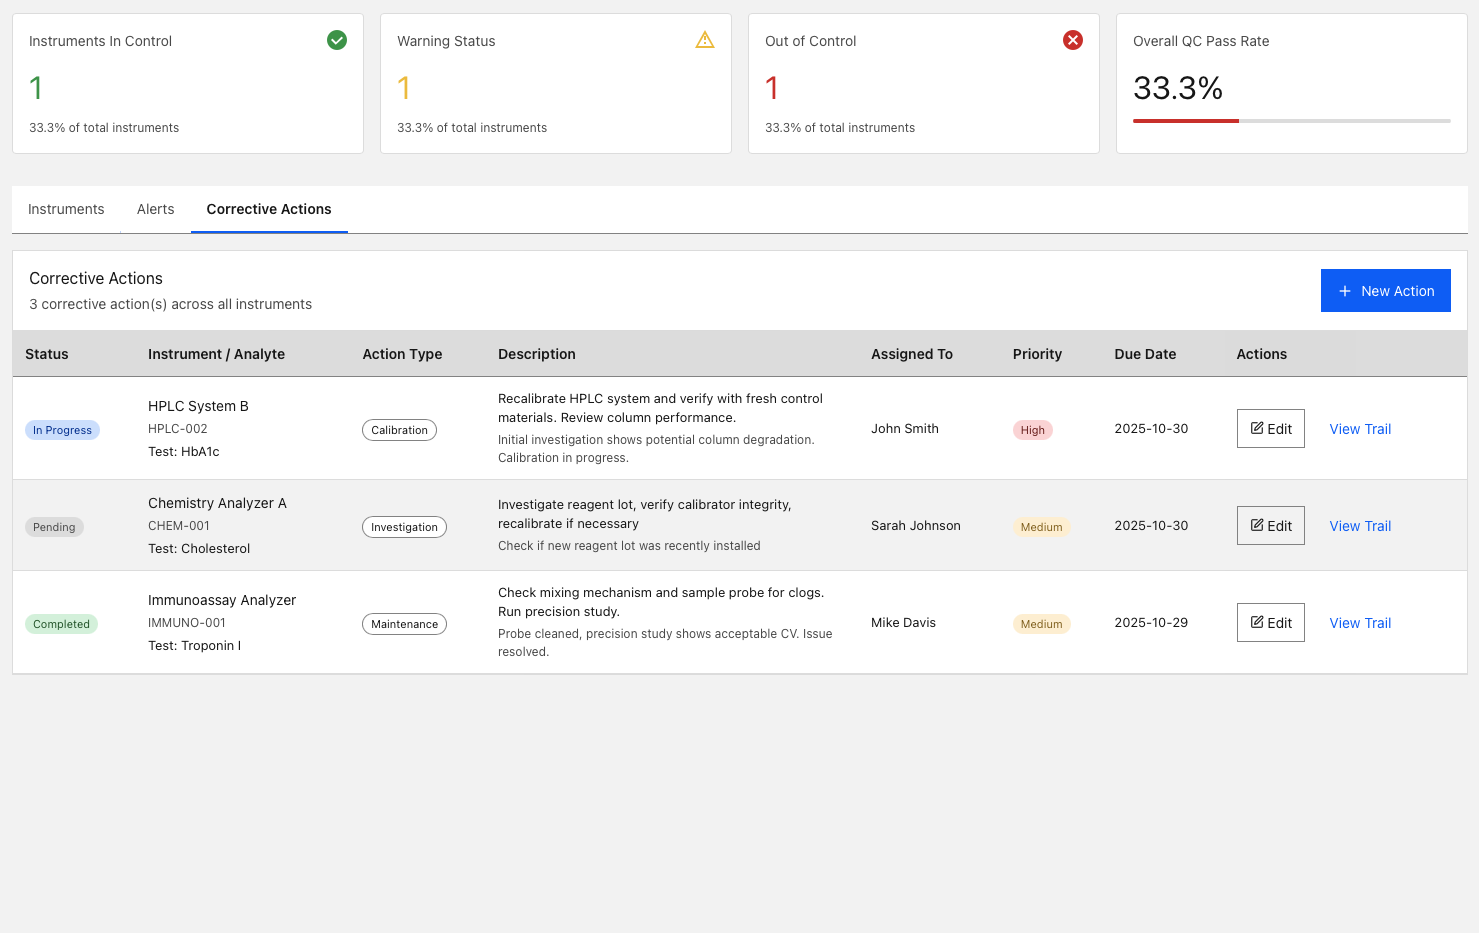
Task: Click the Test: HbA1c label
Action: (184, 452)
